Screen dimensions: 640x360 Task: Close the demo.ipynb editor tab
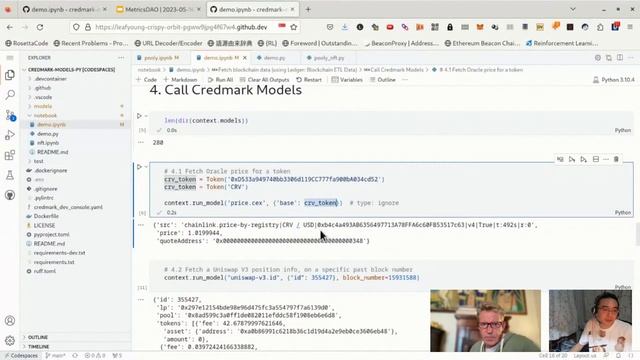click(x=245, y=58)
